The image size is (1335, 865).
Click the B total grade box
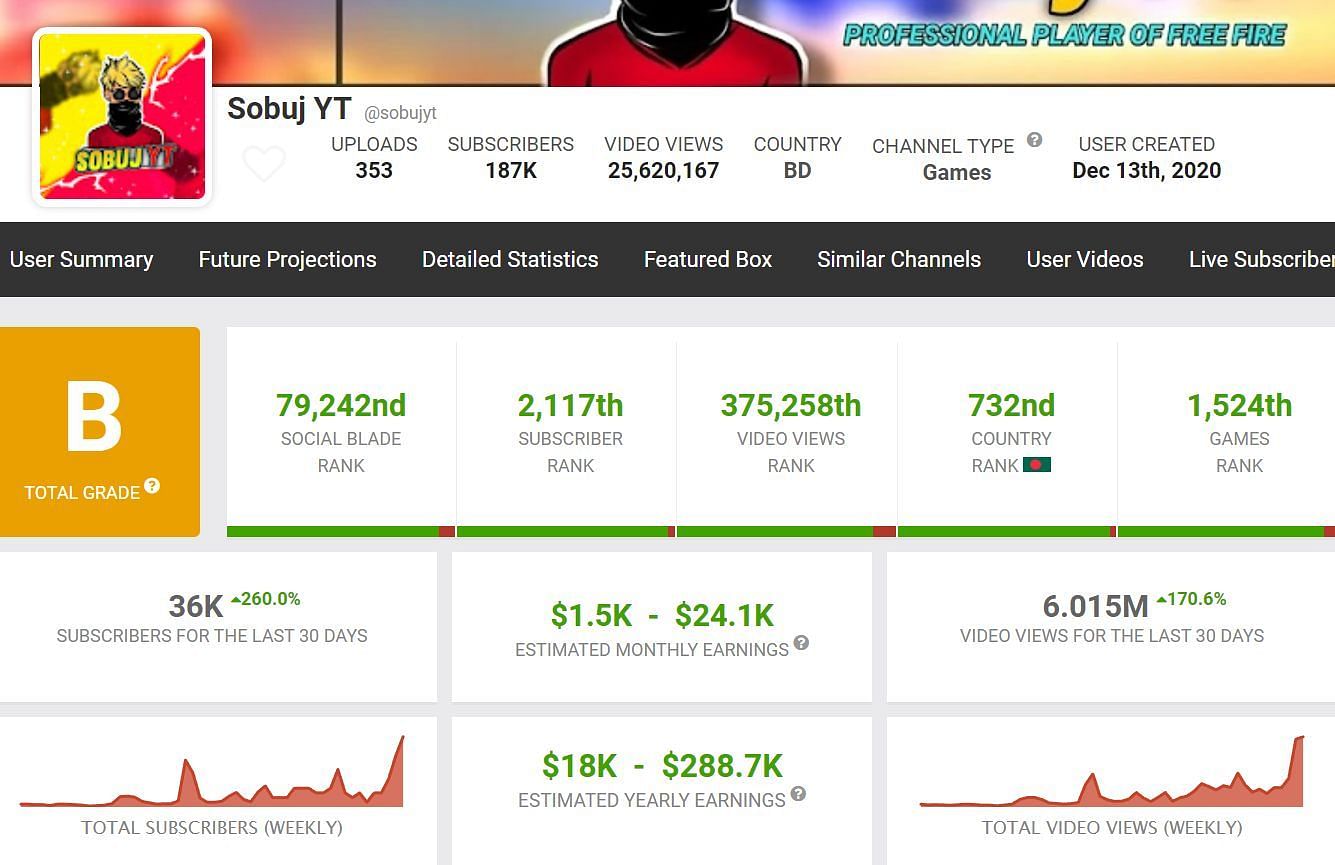click(x=100, y=432)
